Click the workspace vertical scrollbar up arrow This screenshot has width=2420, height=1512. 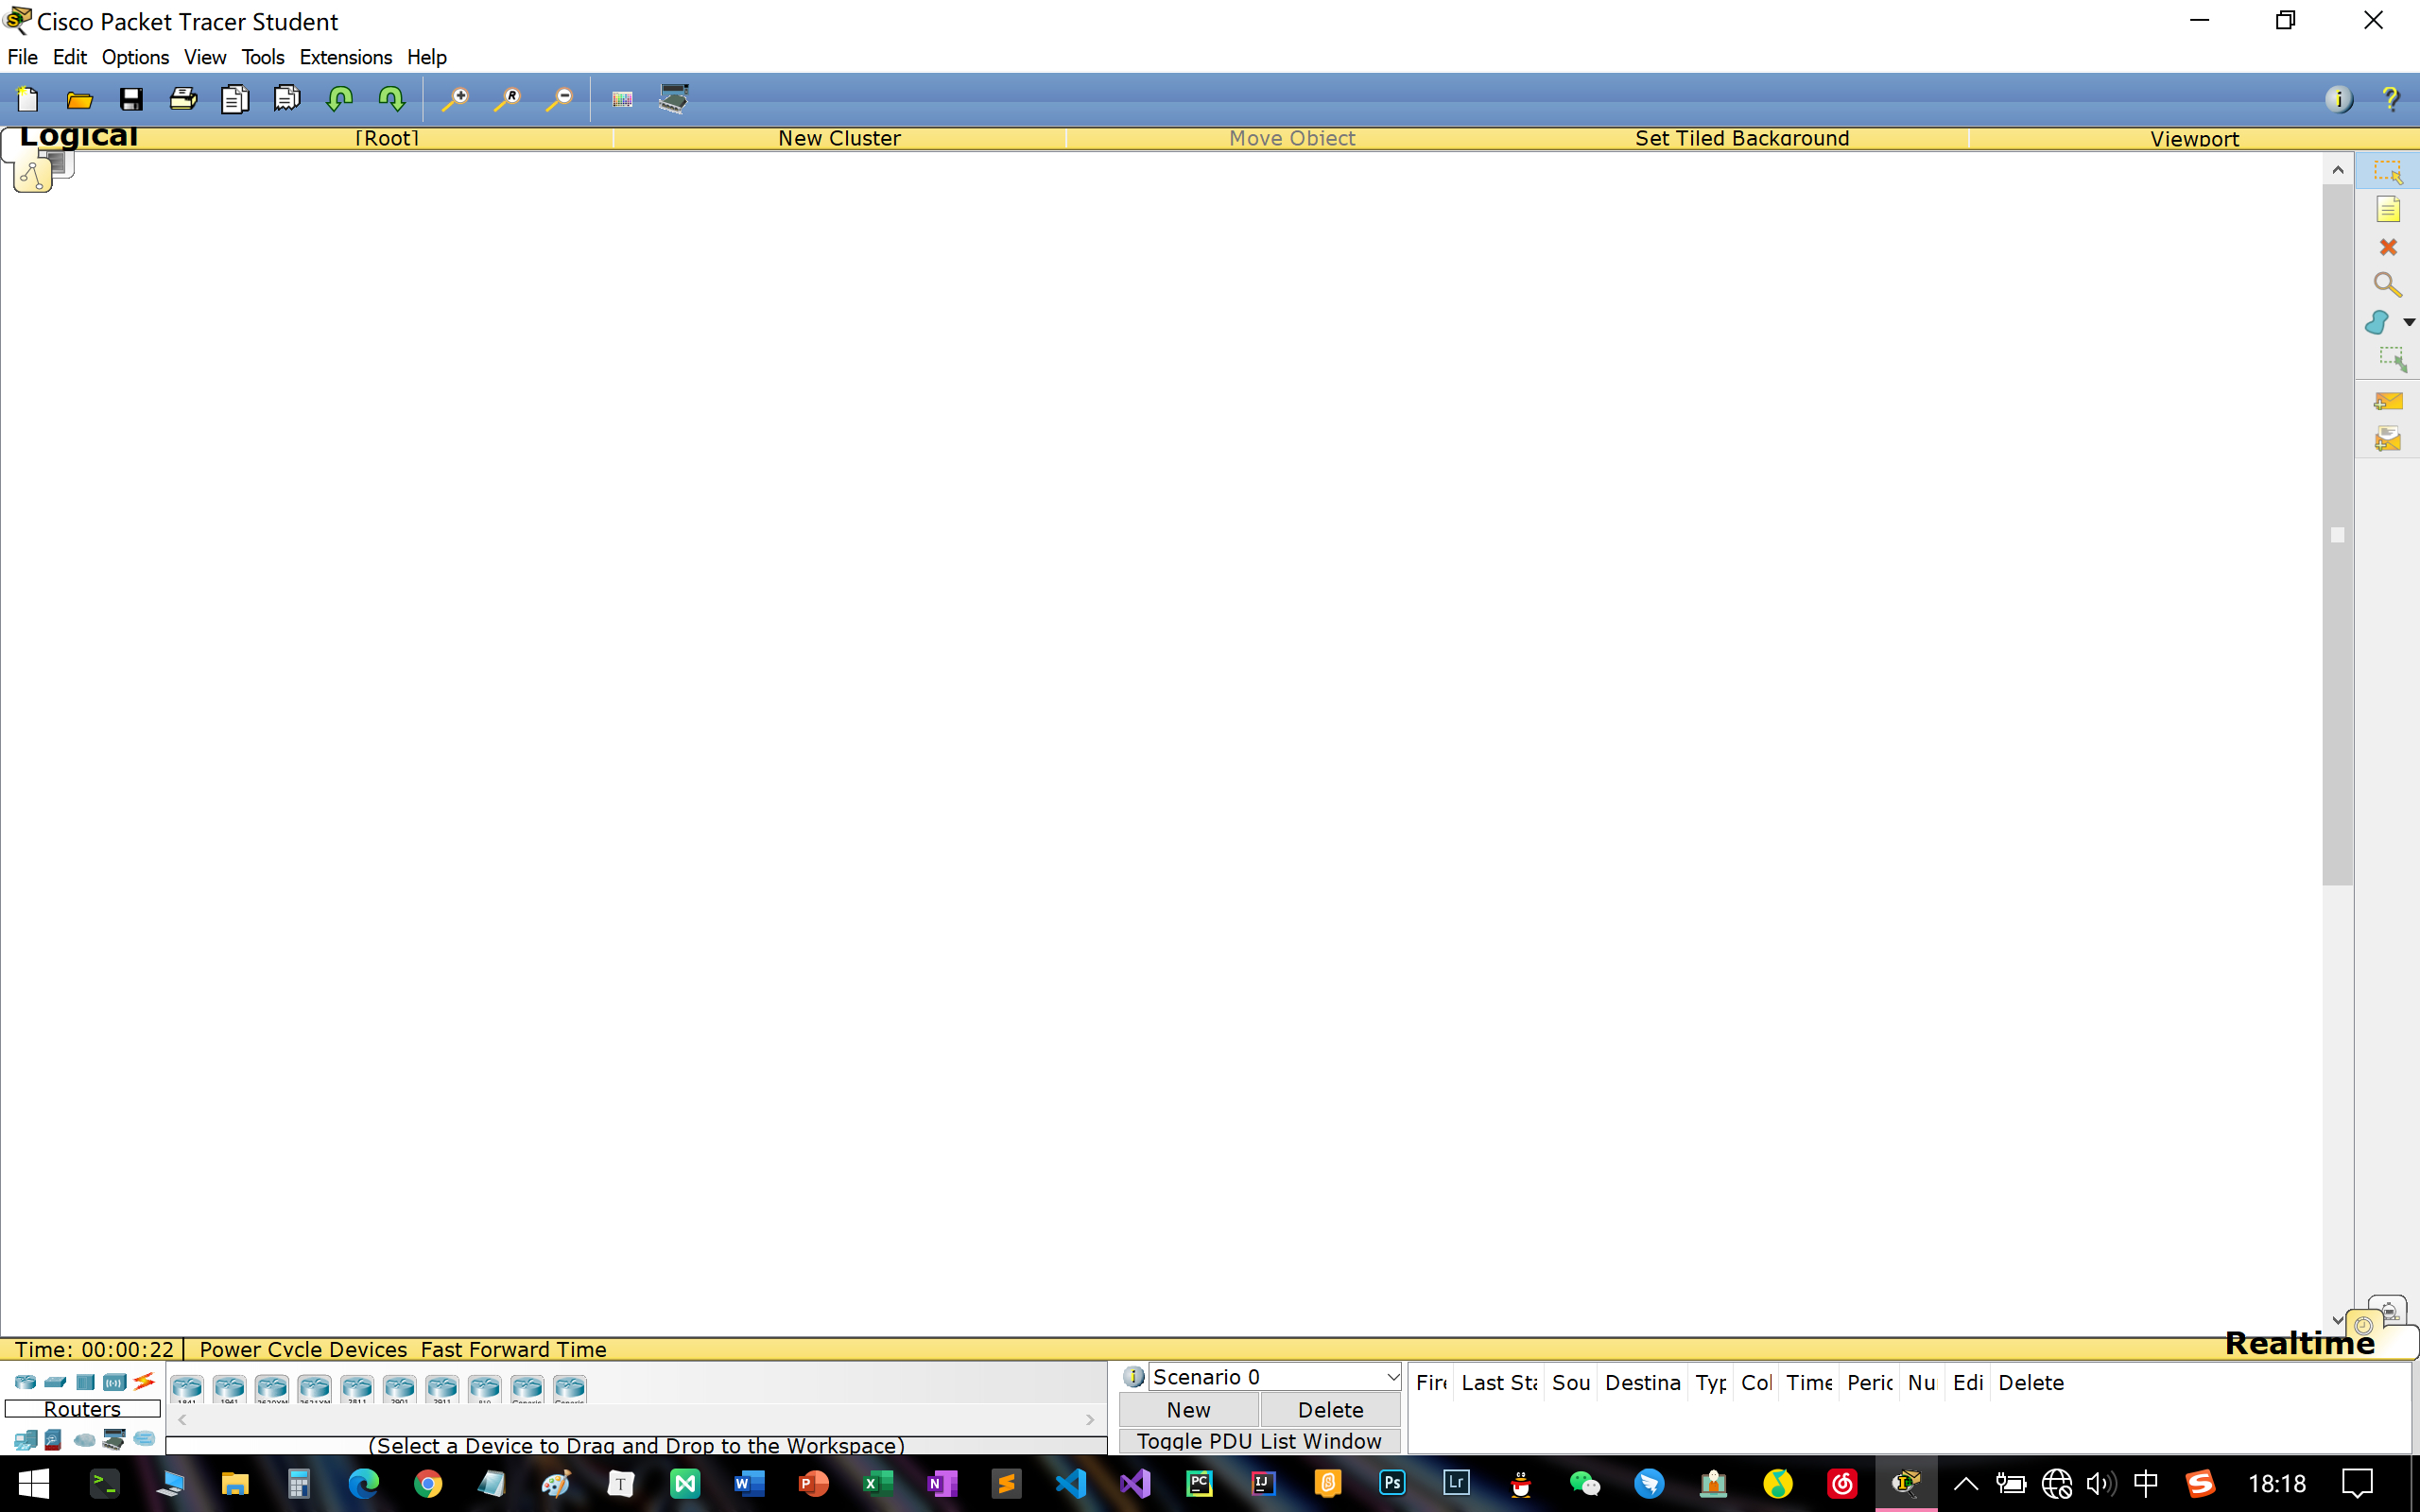(x=2337, y=169)
